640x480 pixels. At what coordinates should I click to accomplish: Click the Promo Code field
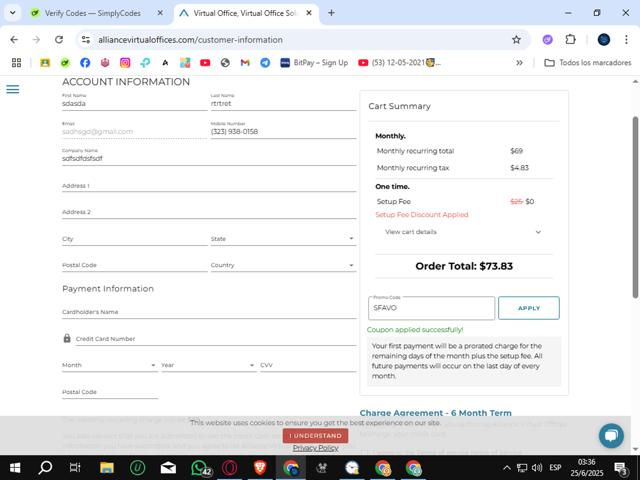tap(431, 308)
